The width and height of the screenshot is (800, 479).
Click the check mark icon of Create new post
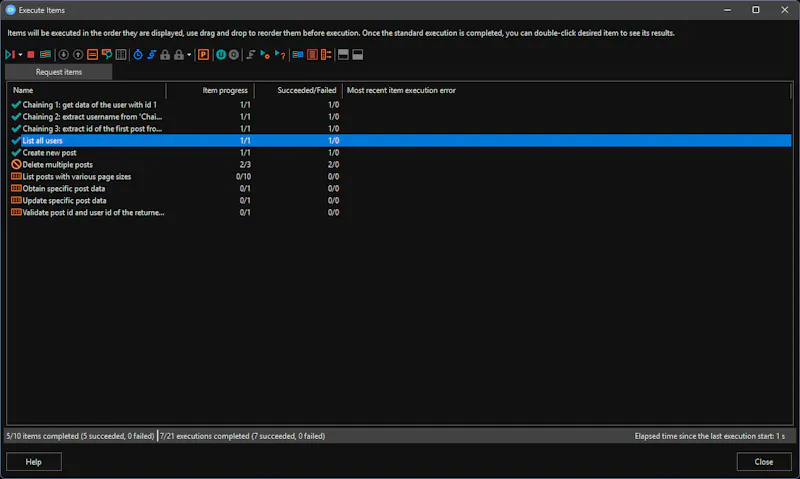pos(16,153)
